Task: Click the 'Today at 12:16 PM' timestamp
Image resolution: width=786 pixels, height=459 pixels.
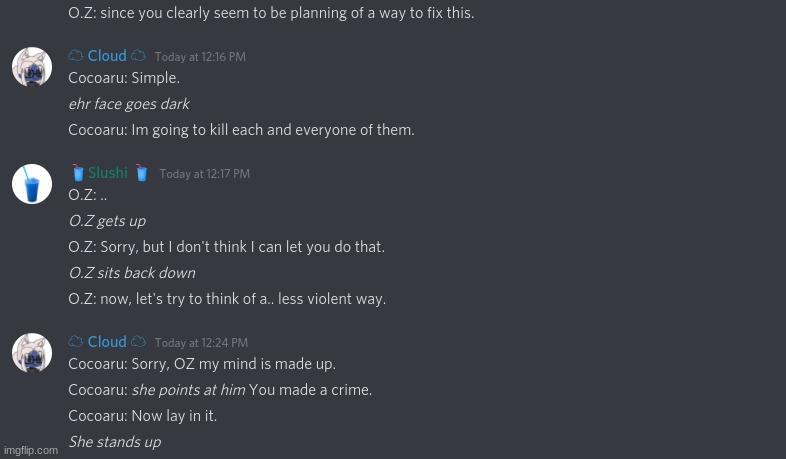Action: click(x=200, y=57)
